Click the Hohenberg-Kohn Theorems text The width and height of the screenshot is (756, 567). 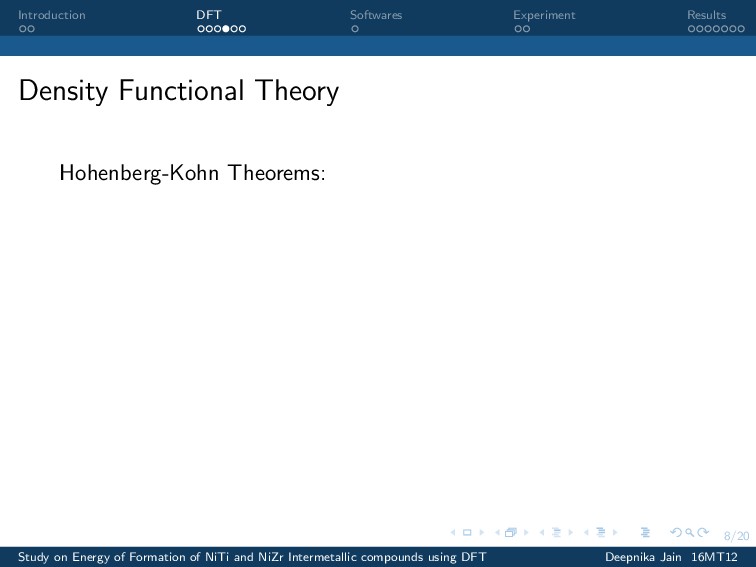pos(192,173)
